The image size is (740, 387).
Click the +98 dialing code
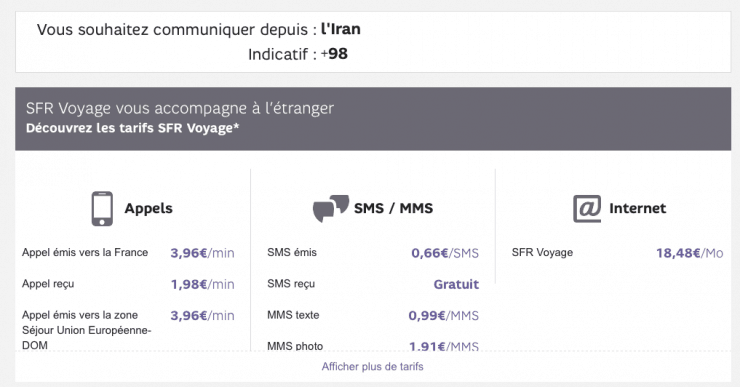coord(334,54)
